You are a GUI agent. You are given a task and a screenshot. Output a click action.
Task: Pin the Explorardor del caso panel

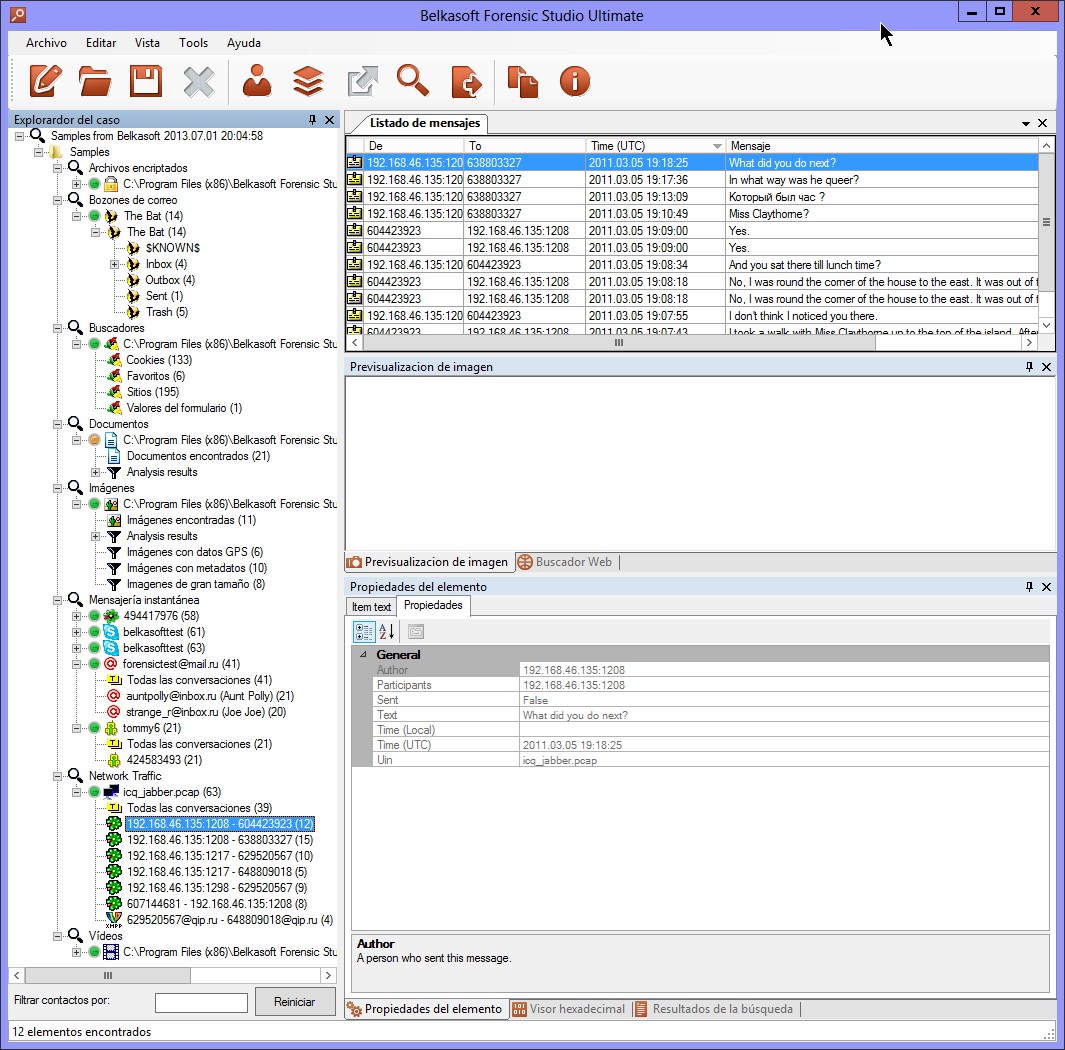(x=314, y=120)
